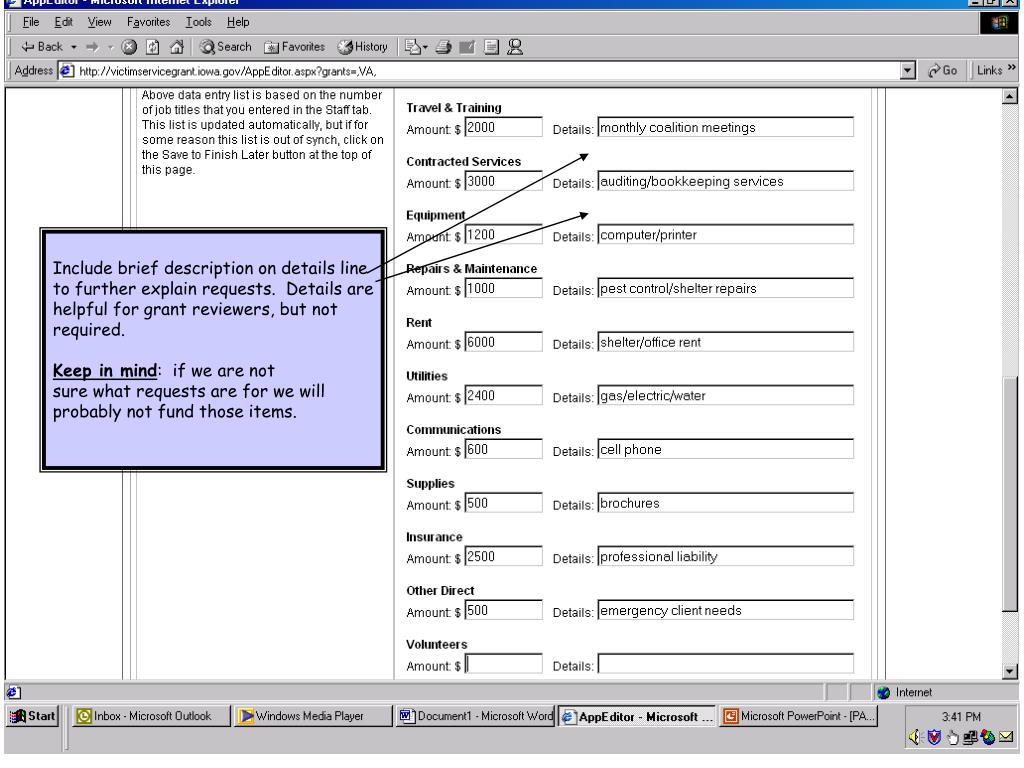Click the Other Direct details field
This screenshot has width=1024, height=768.
click(x=726, y=610)
